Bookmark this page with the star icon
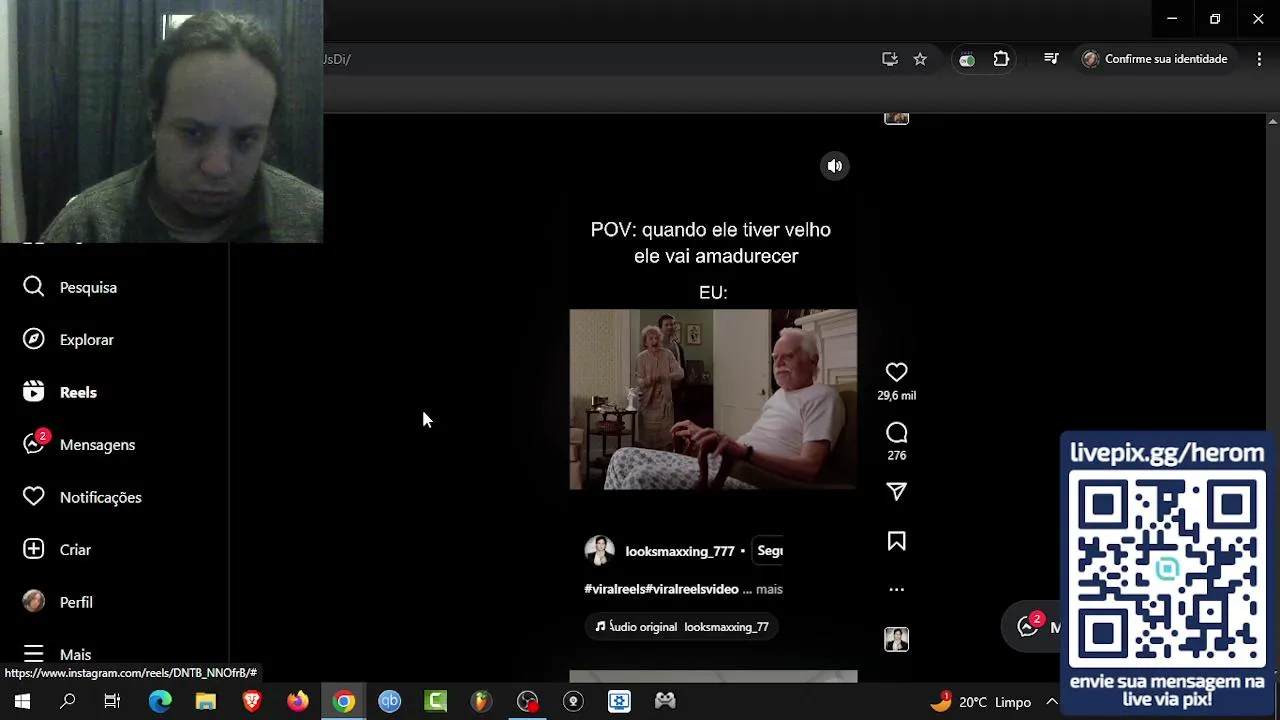The height and width of the screenshot is (720, 1280). (920, 59)
